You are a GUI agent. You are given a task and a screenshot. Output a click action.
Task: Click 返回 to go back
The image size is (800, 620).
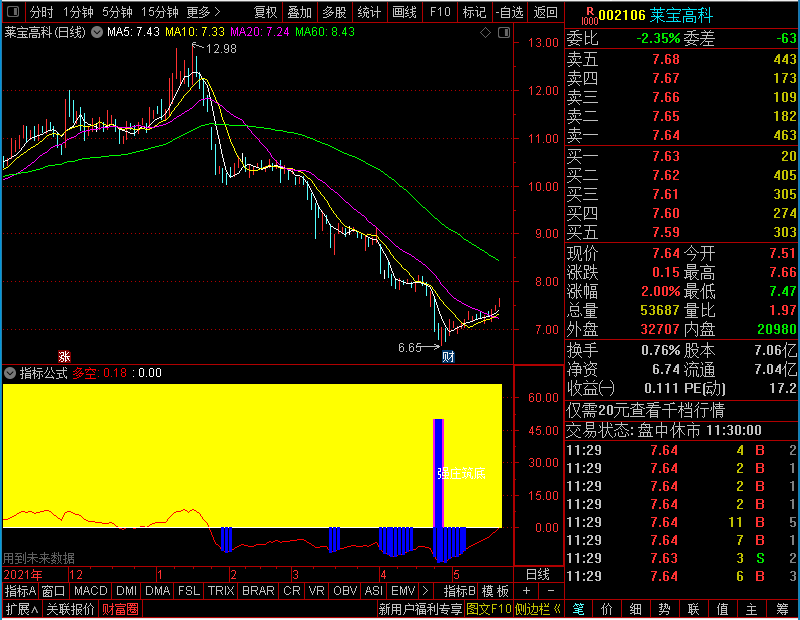[545, 12]
